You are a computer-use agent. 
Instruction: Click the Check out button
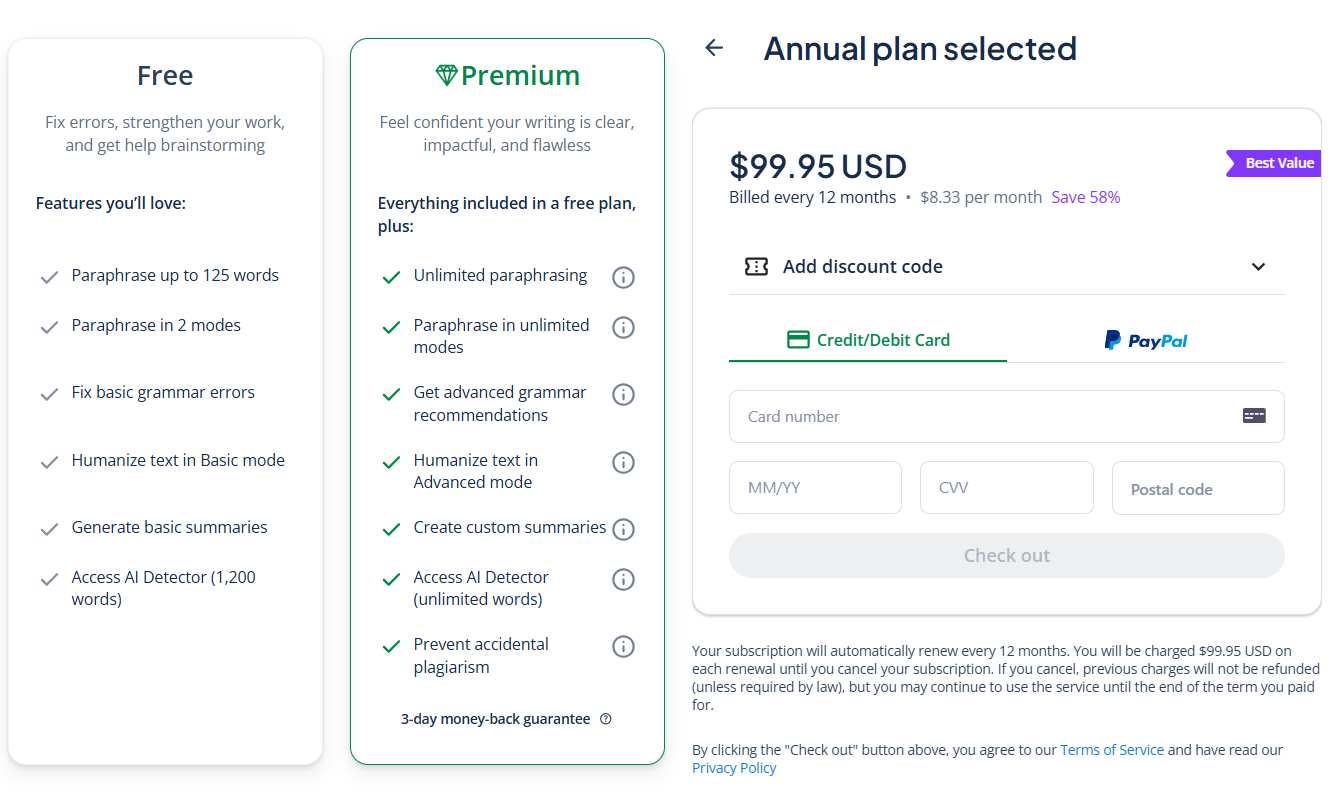1006,555
